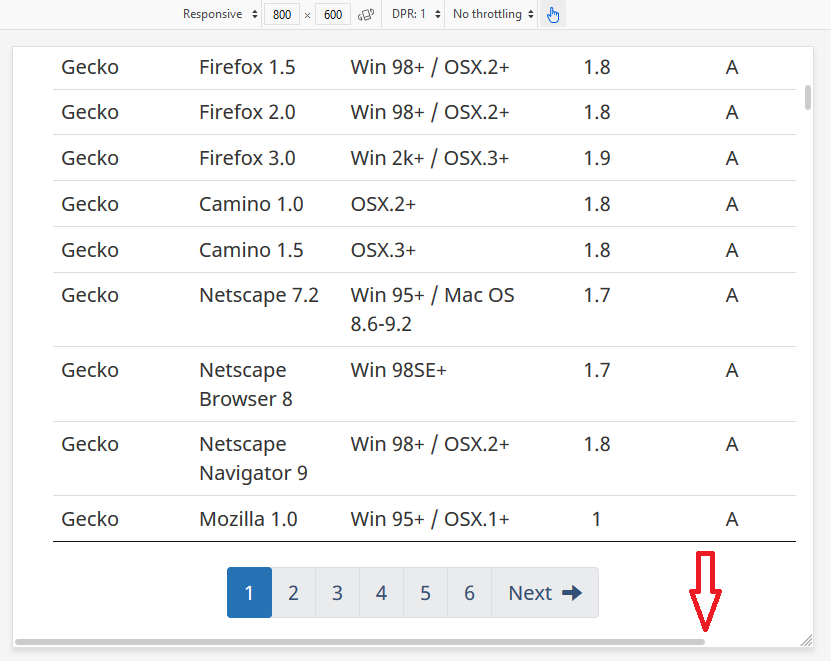The width and height of the screenshot is (831, 661).
Task: Click the Firefox 3.0 table cell
Action: point(247,158)
